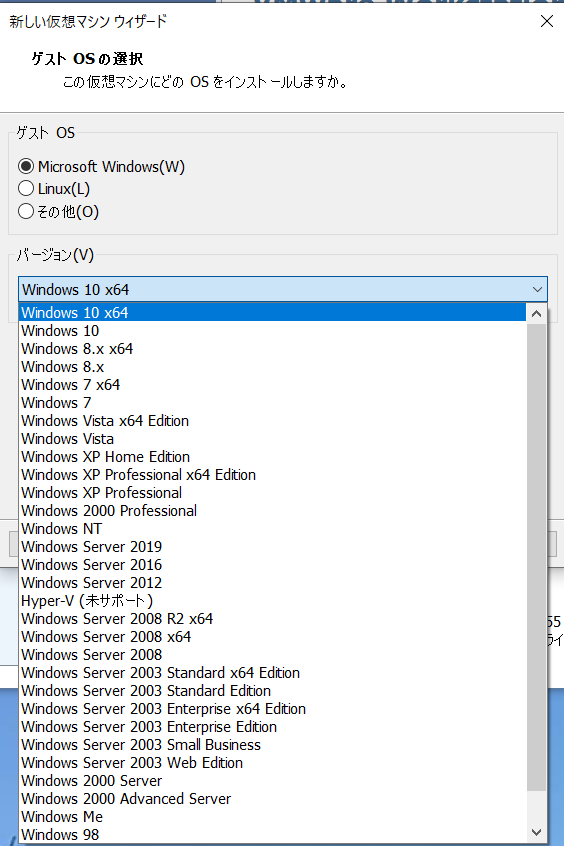
Task: Click scrollbar up arrow in version list
Action: tap(536, 313)
